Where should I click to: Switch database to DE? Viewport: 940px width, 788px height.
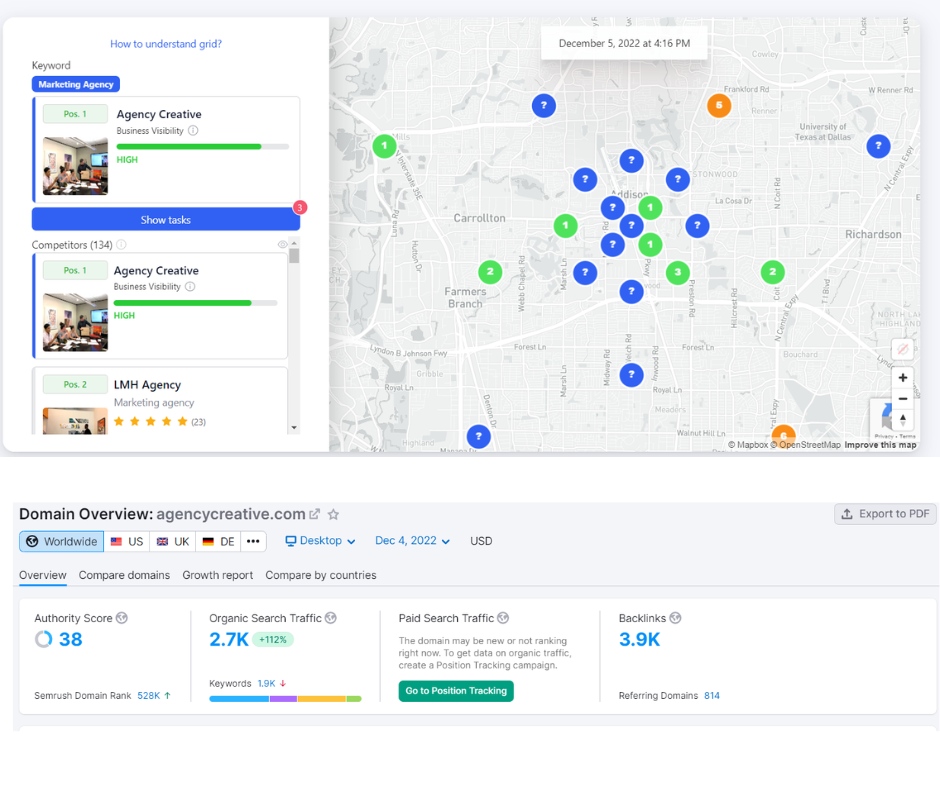218,542
